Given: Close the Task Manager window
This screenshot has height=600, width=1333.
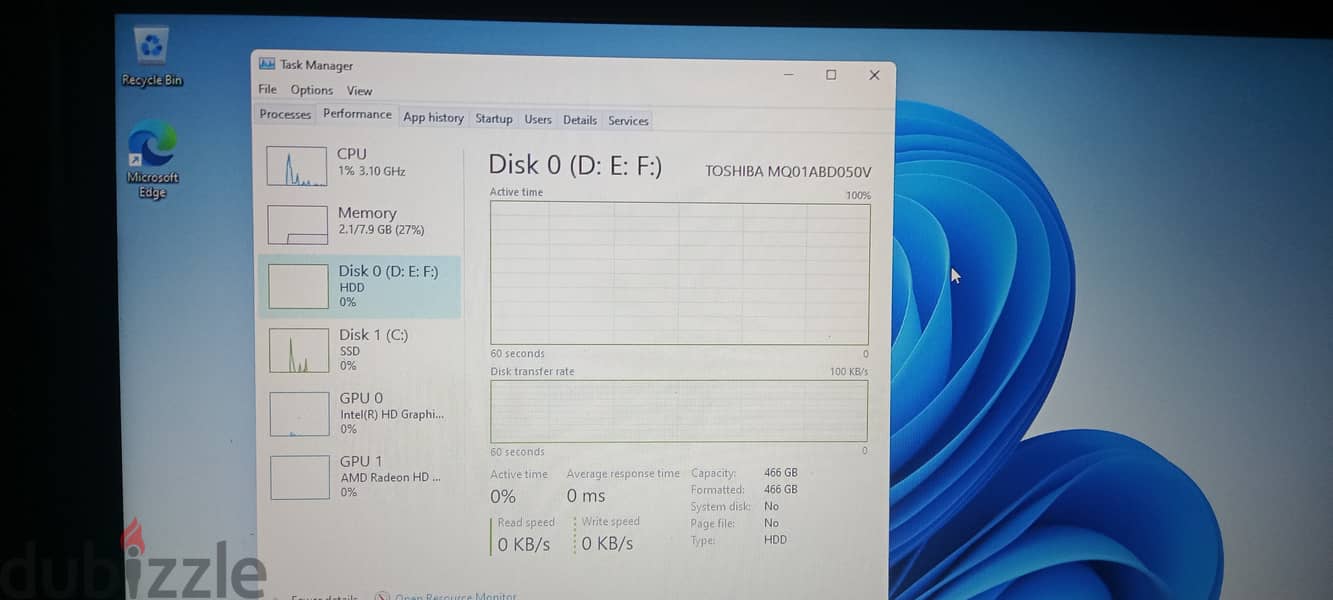Looking at the screenshot, I should tap(874, 75).
